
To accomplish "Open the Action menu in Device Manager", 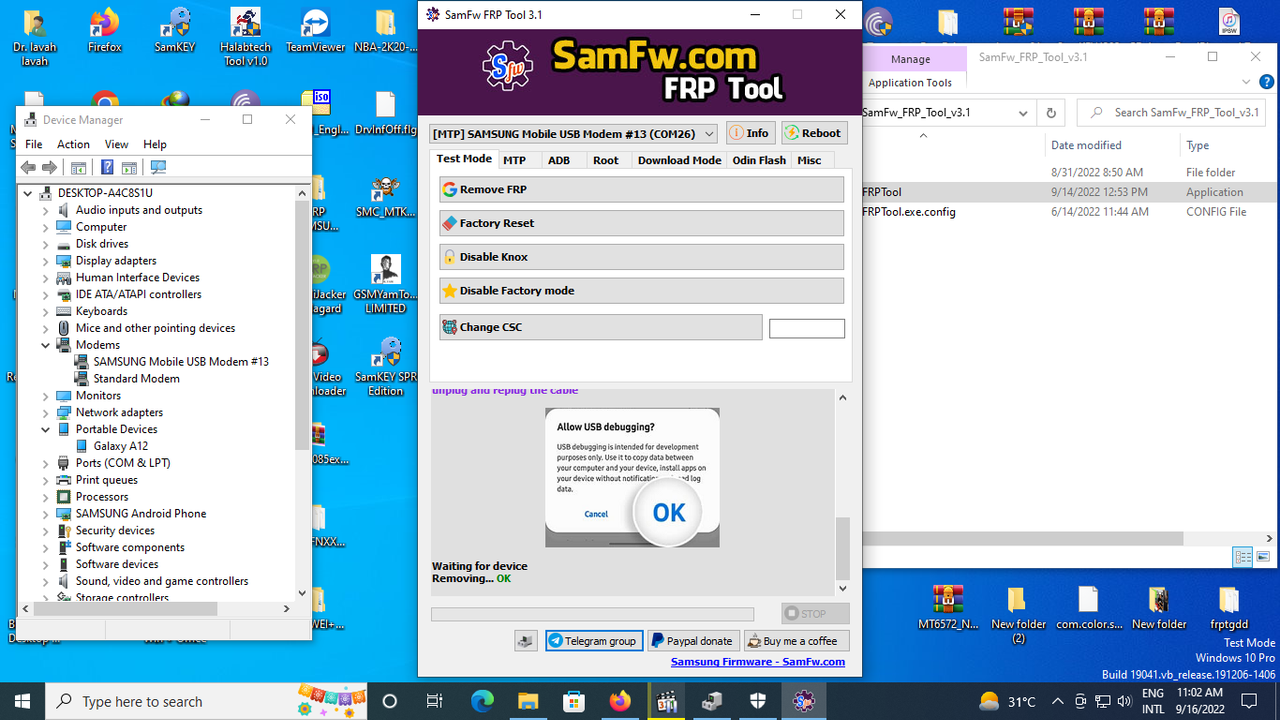I will (x=73, y=144).
